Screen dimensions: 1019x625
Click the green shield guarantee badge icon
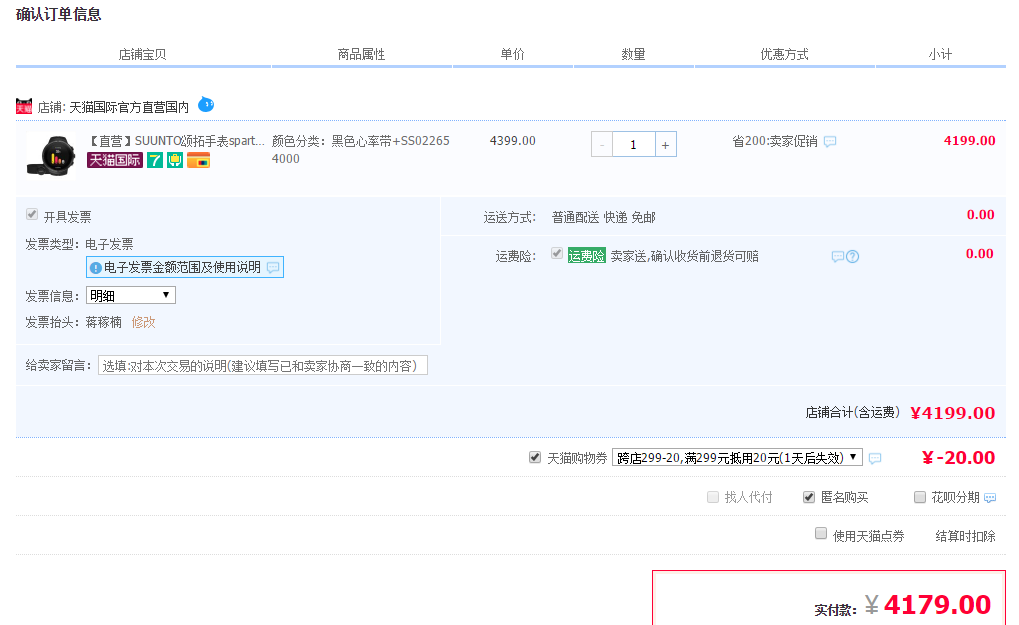tap(175, 160)
